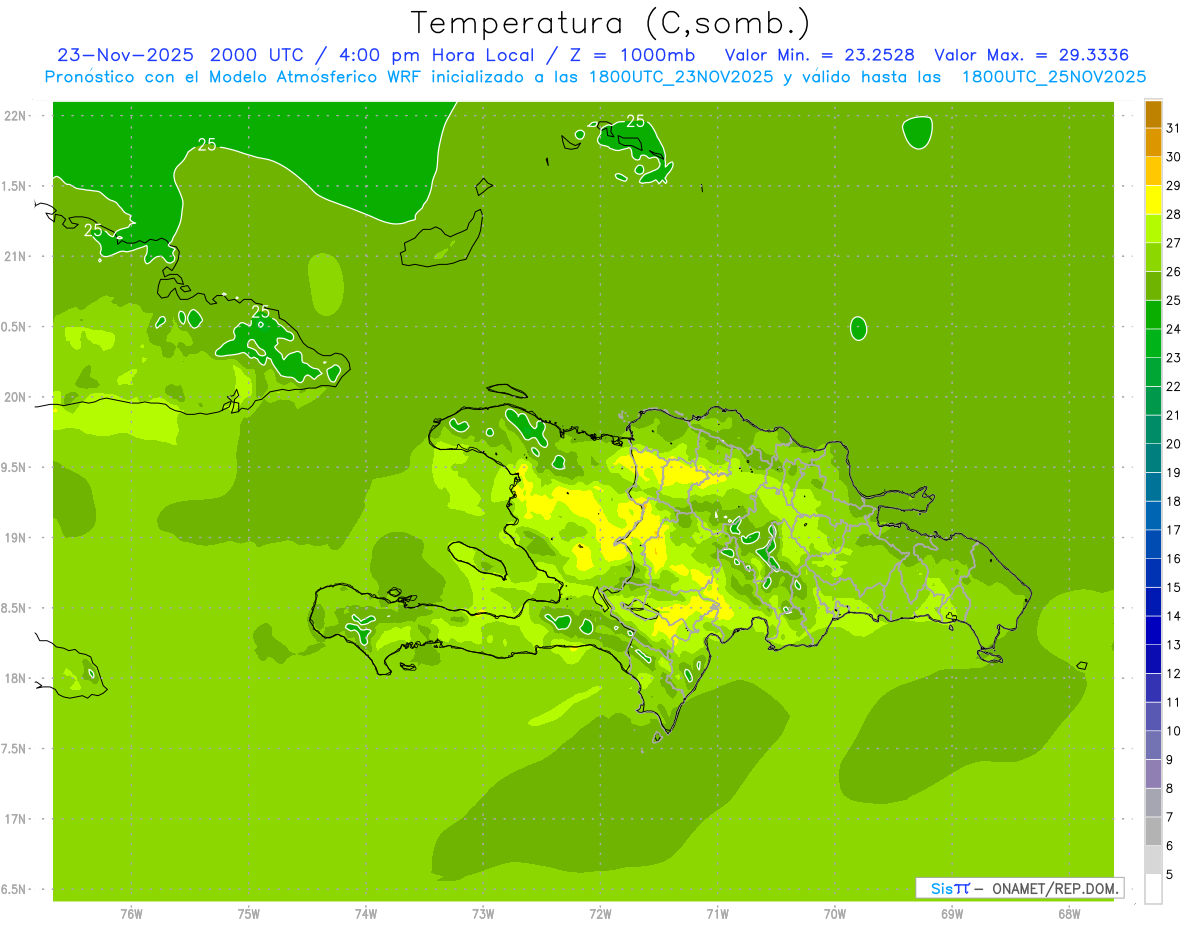1200x927 pixels.
Task: Click the '70W' longitude axis label
Action: [835, 914]
